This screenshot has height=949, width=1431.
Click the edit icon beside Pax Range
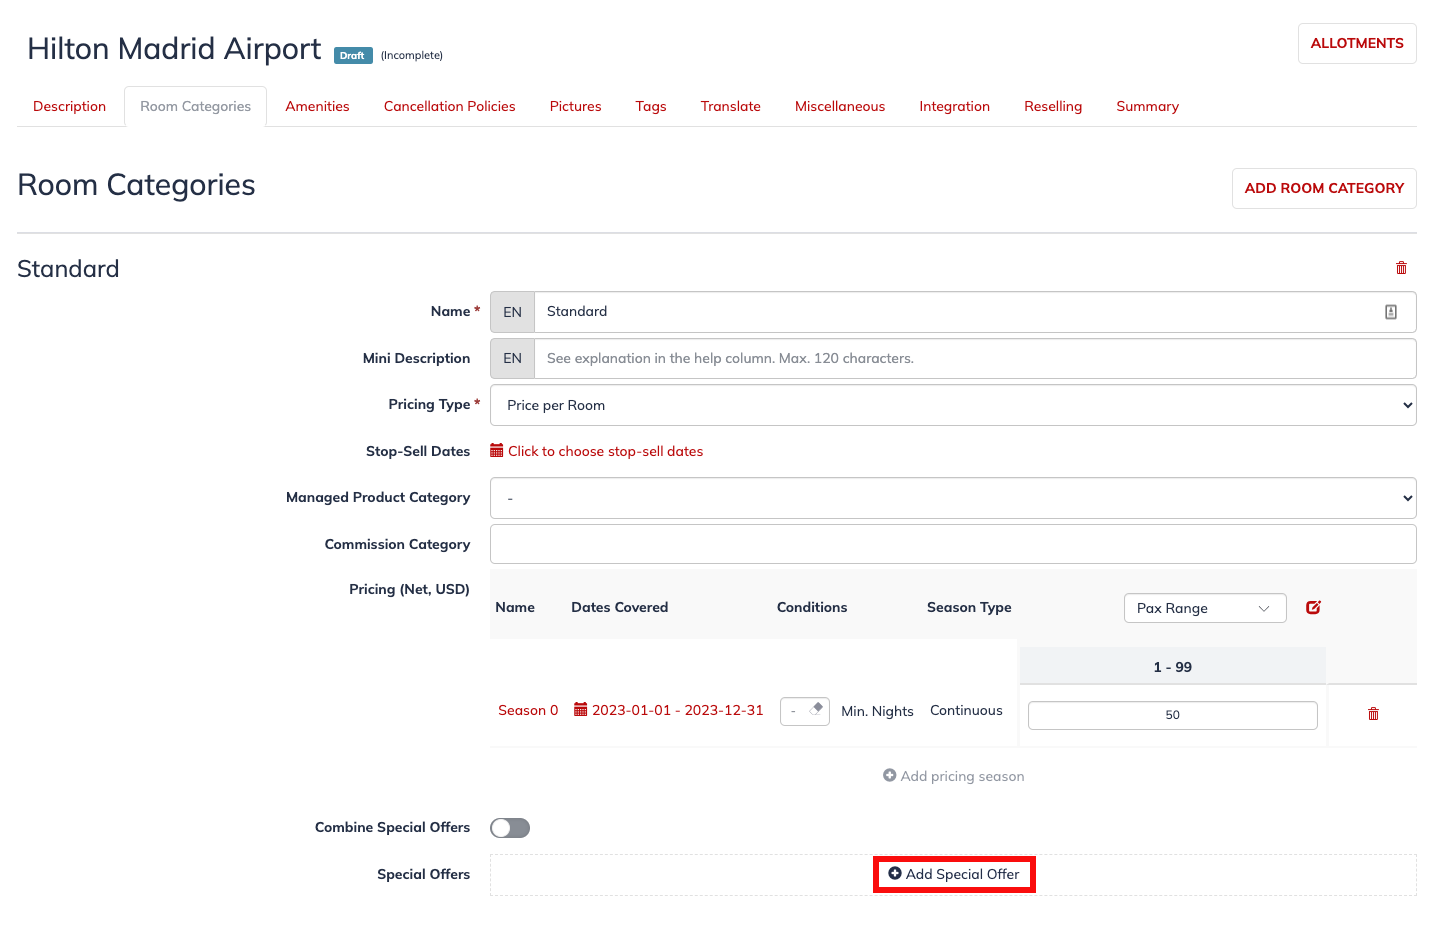(x=1313, y=607)
